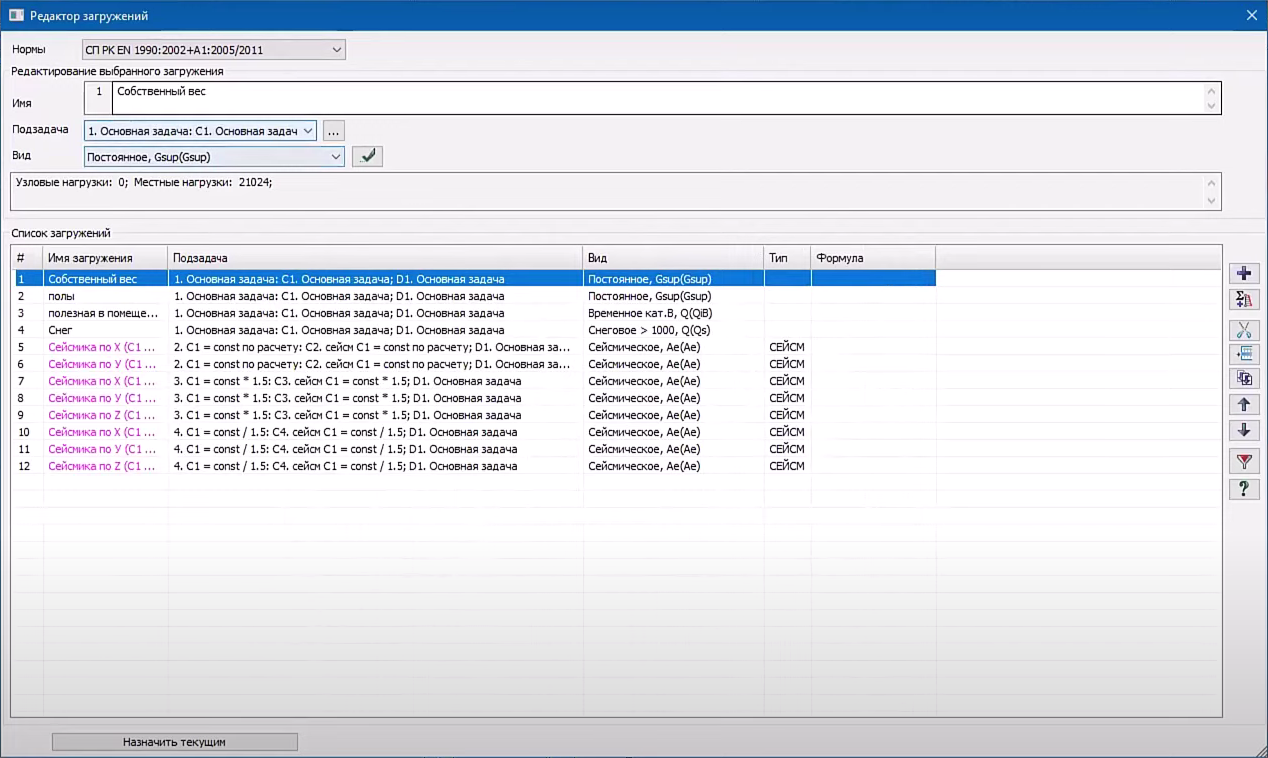
Task: Select the Снег load case row
Action: pos(61,330)
